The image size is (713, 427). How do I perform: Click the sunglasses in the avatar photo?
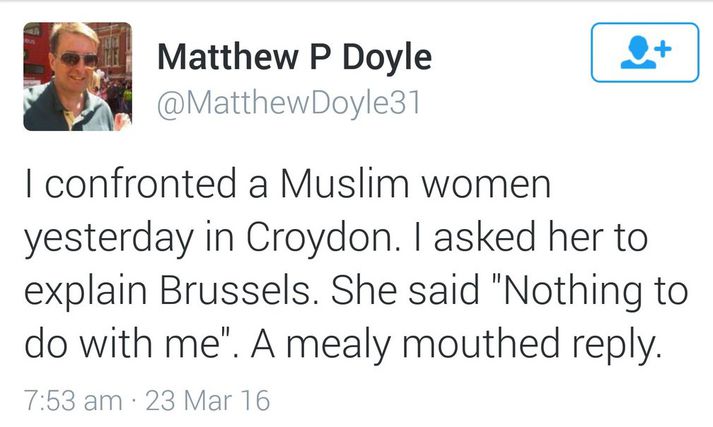tap(78, 59)
